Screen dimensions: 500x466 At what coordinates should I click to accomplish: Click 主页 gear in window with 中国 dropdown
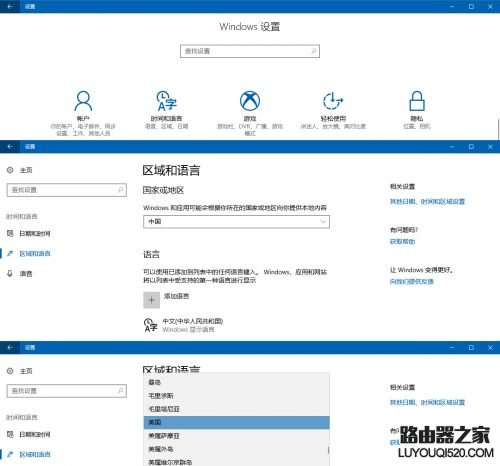(x=10, y=170)
